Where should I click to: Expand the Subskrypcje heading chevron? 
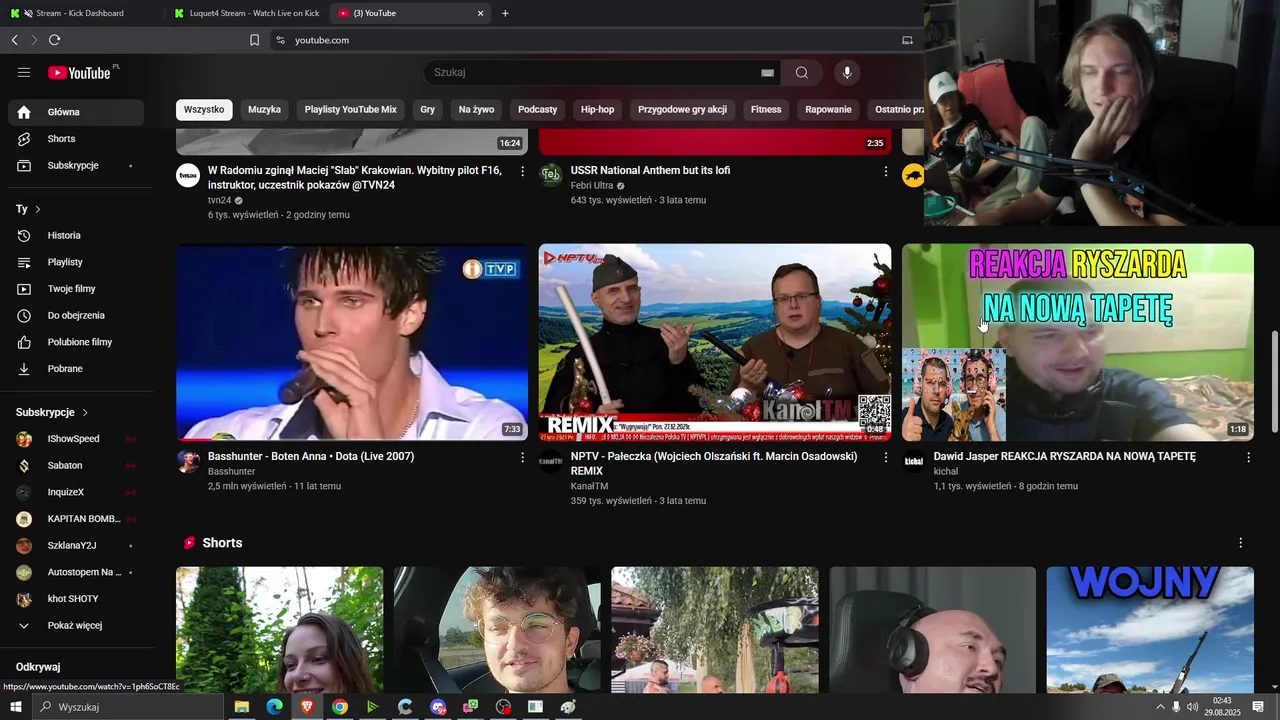click(x=85, y=412)
